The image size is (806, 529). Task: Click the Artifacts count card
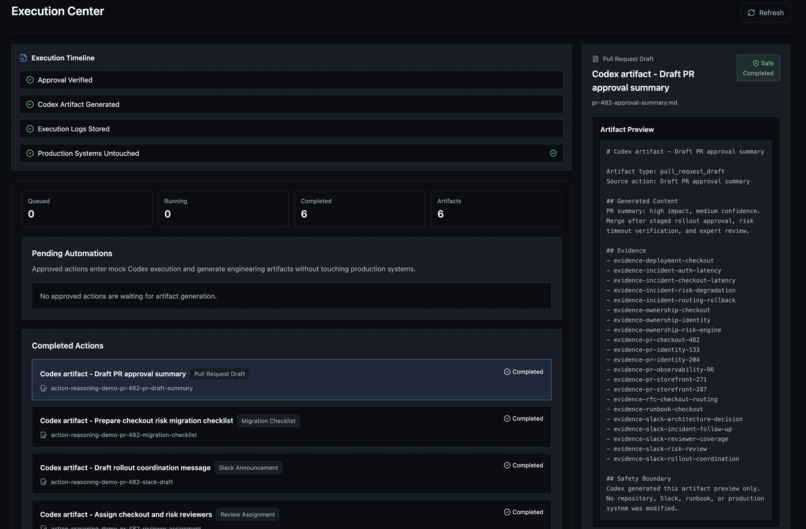pyautogui.click(x=496, y=209)
